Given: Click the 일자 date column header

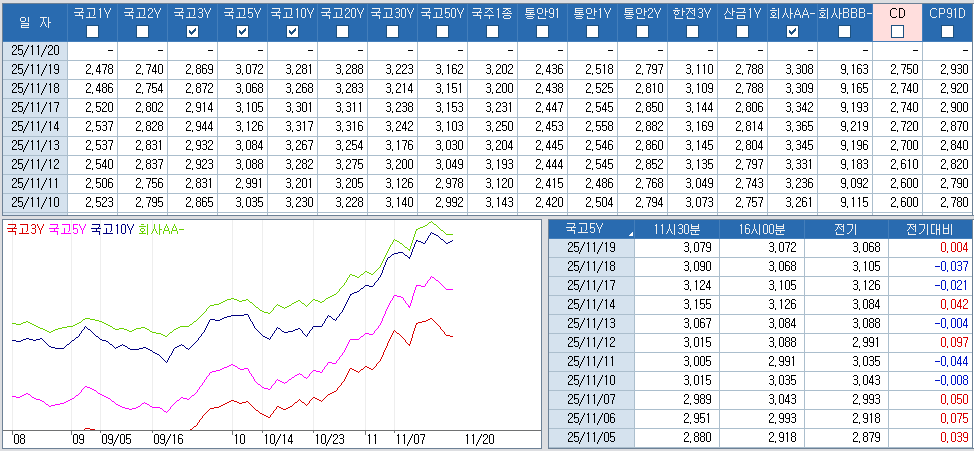Looking at the screenshot, I should [x=34, y=21].
